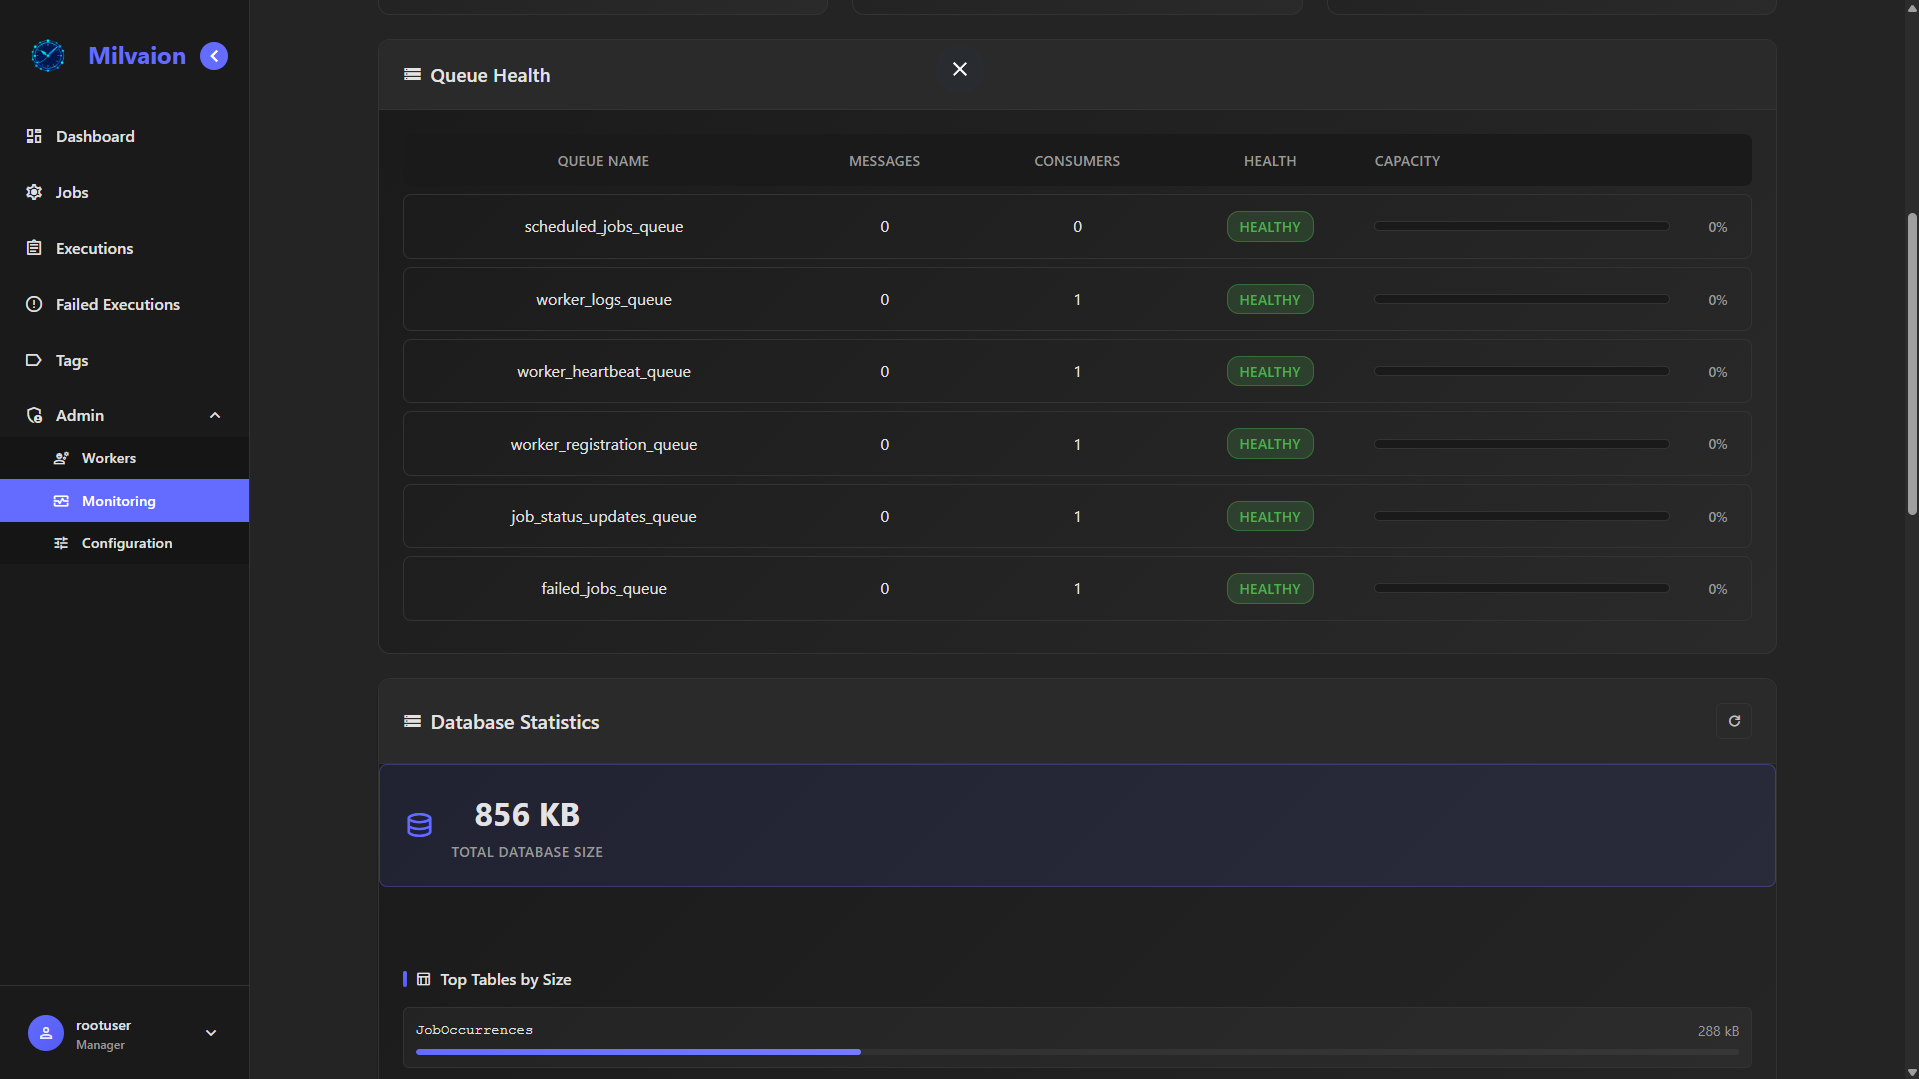Viewport: 1919px width, 1079px height.
Task: Click the X icon near Queue Health
Action: (x=959, y=69)
